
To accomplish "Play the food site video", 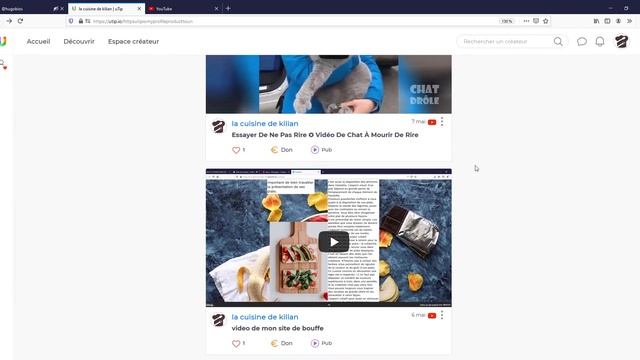I will [333, 242].
